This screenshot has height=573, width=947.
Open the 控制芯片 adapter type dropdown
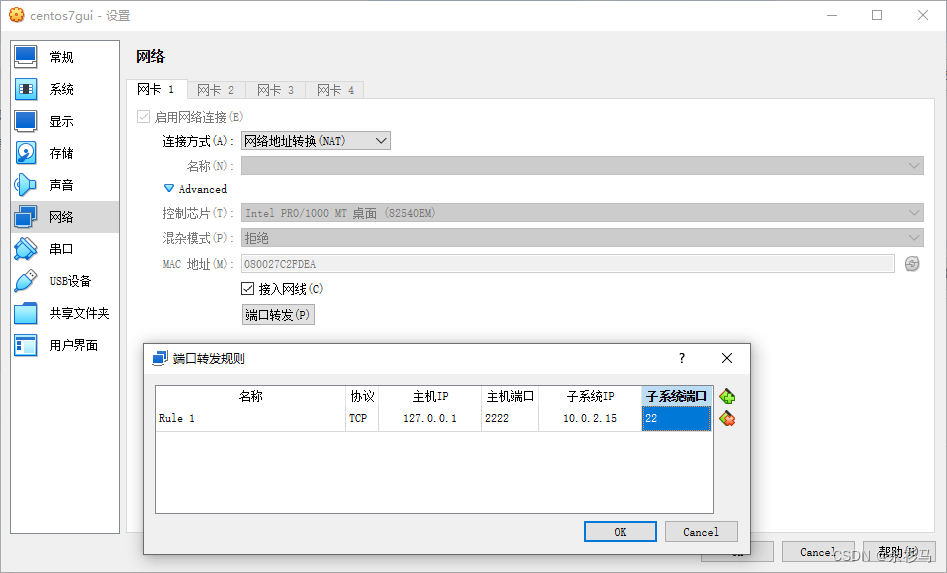[581, 213]
